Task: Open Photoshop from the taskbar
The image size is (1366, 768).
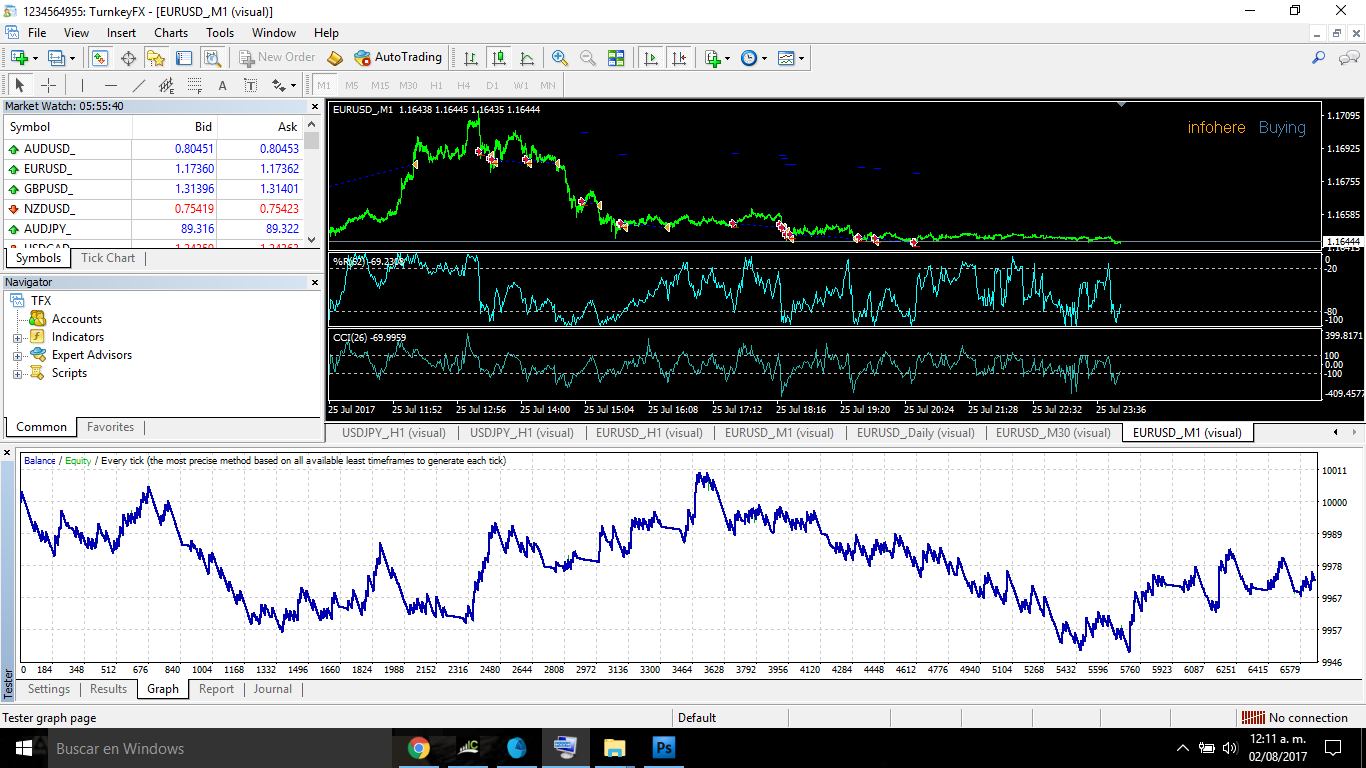Action: pyautogui.click(x=664, y=748)
